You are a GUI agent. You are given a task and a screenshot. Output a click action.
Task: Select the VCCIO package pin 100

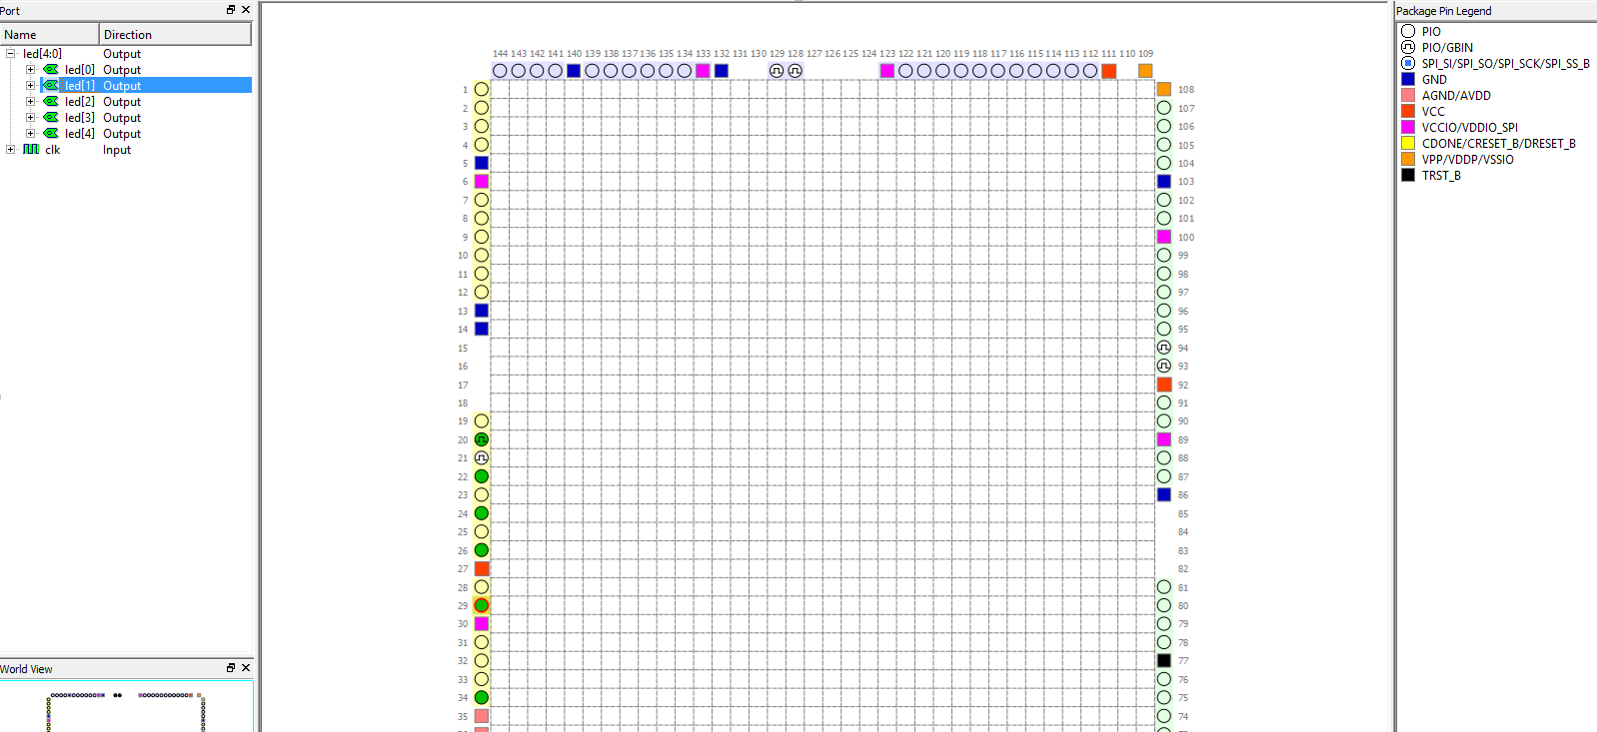(1164, 237)
